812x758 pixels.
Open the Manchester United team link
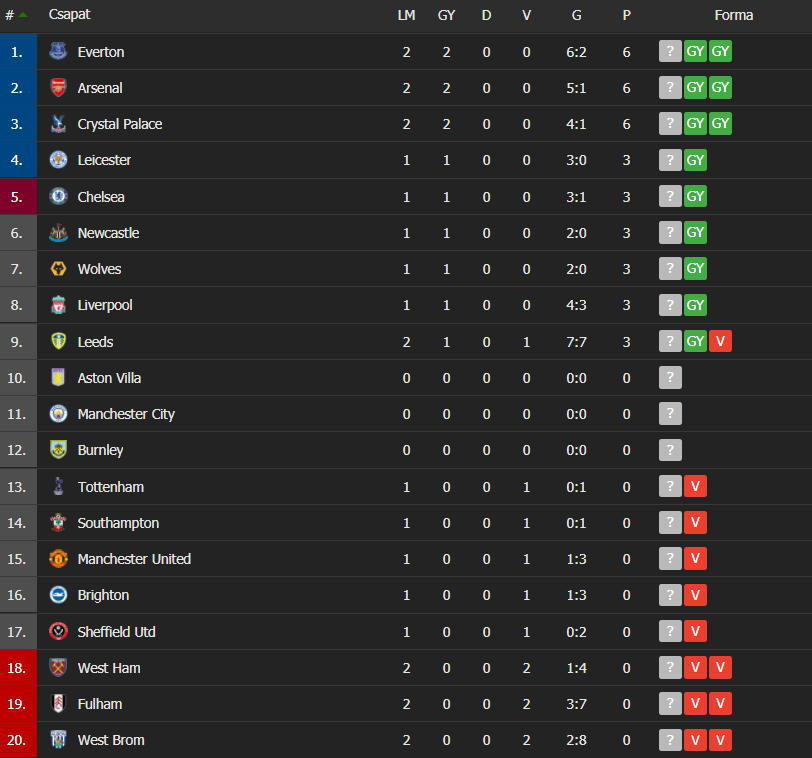[134, 559]
